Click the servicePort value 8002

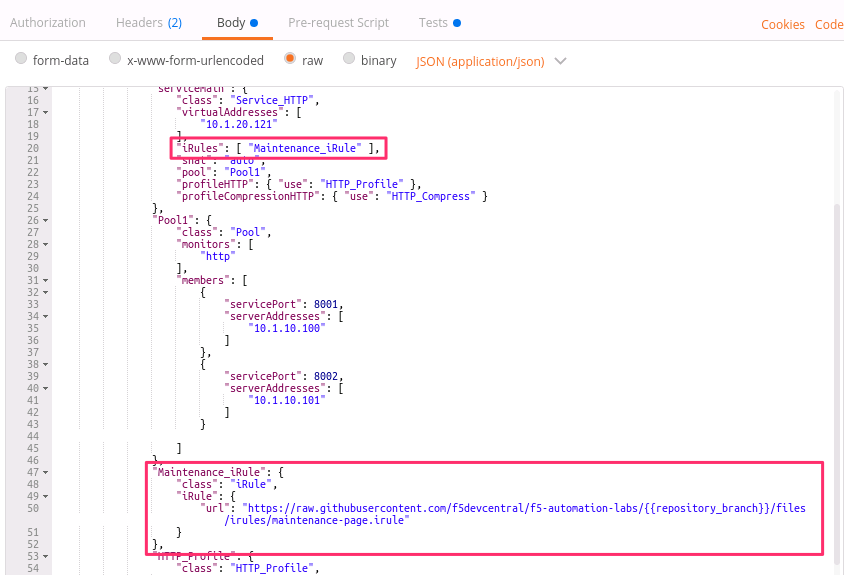point(326,376)
